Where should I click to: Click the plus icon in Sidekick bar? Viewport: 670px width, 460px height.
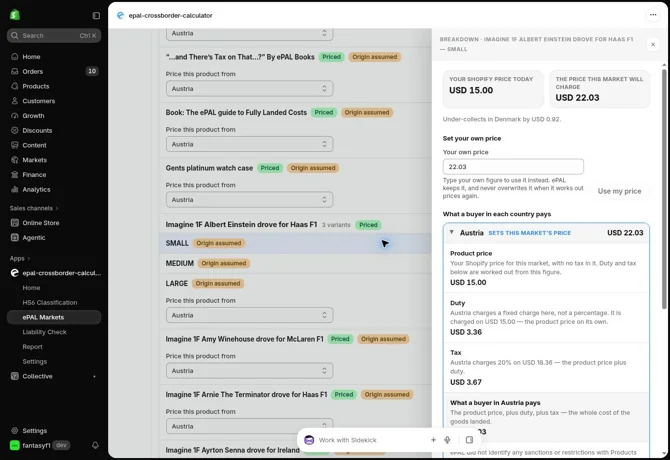click(433, 440)
